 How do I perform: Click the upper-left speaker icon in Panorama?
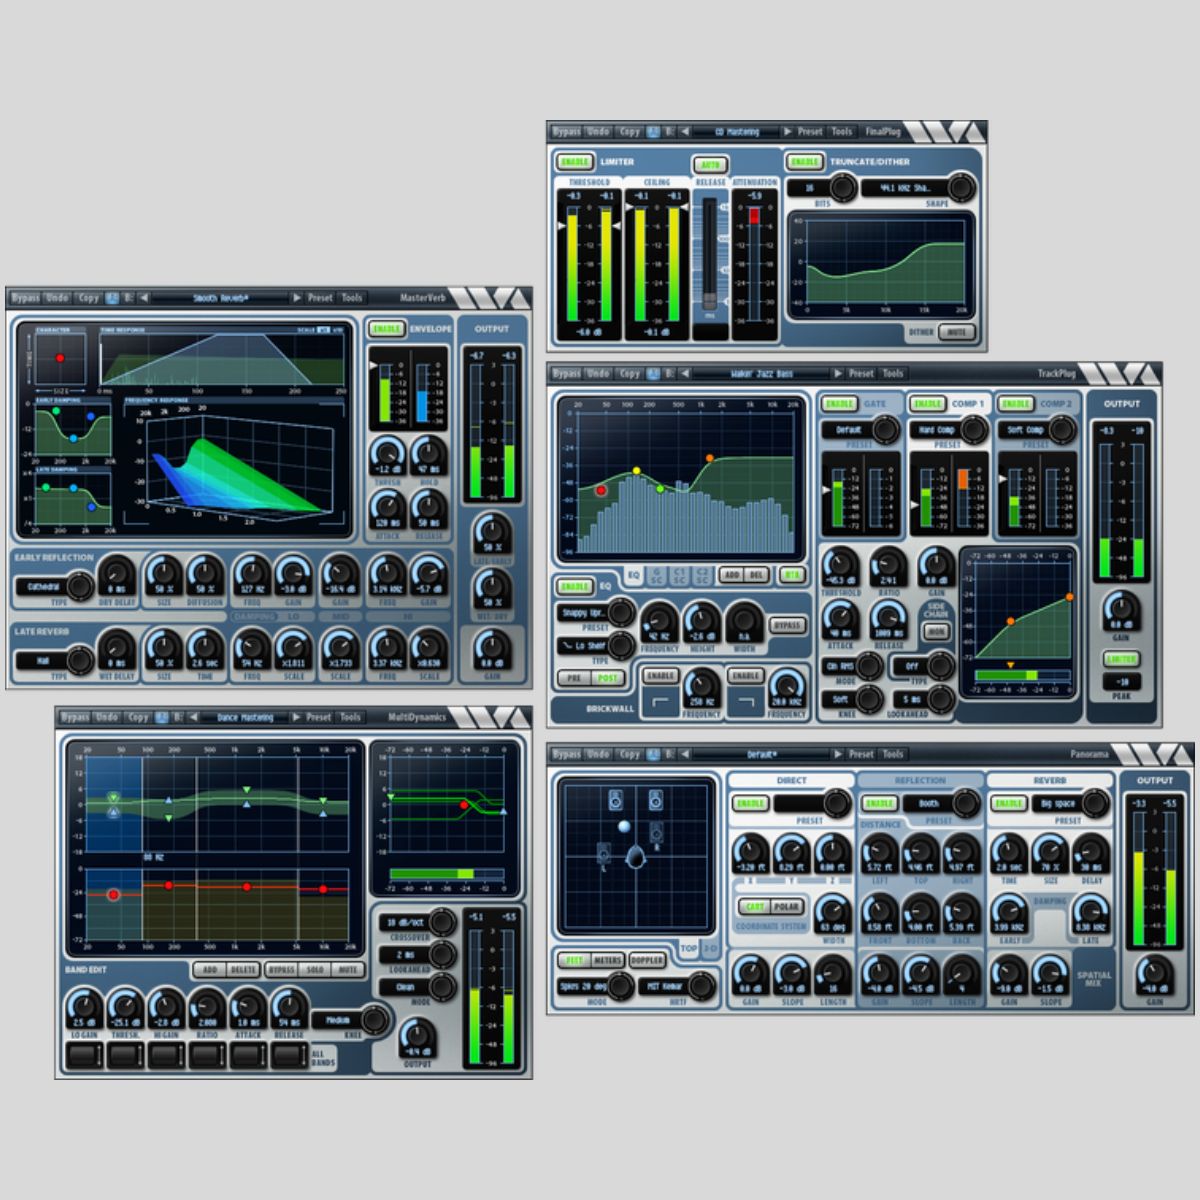tap(615, 799)
